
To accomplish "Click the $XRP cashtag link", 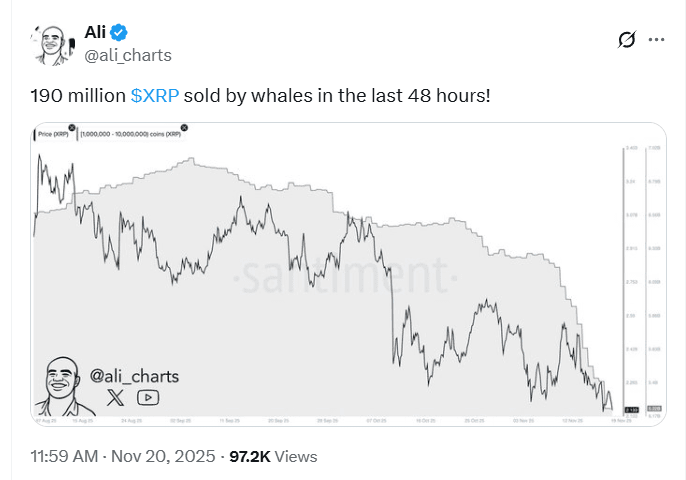I will 155,95.
